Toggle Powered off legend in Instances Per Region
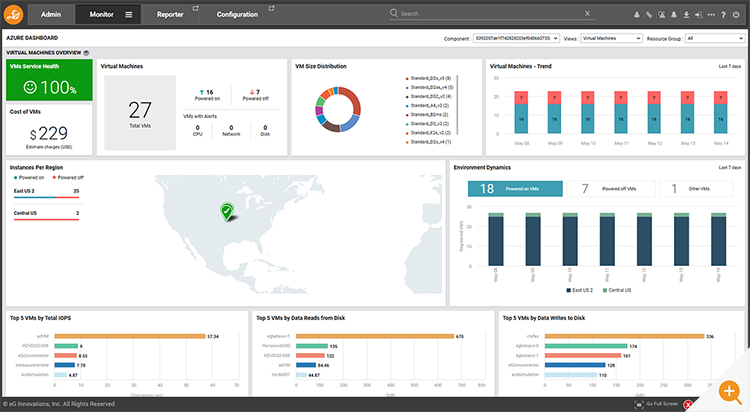 pos(68,178)
